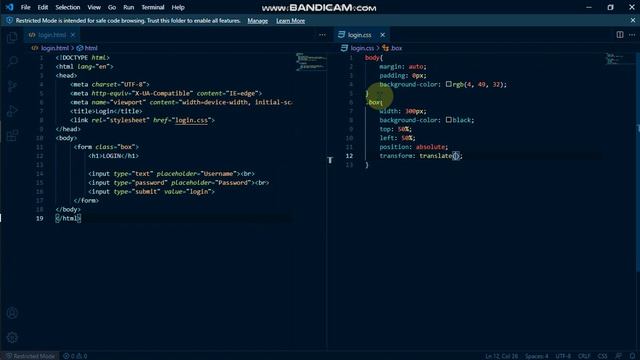Open the Search view in activity bar
The image size is (640, 360).
[x=12, y=62]
